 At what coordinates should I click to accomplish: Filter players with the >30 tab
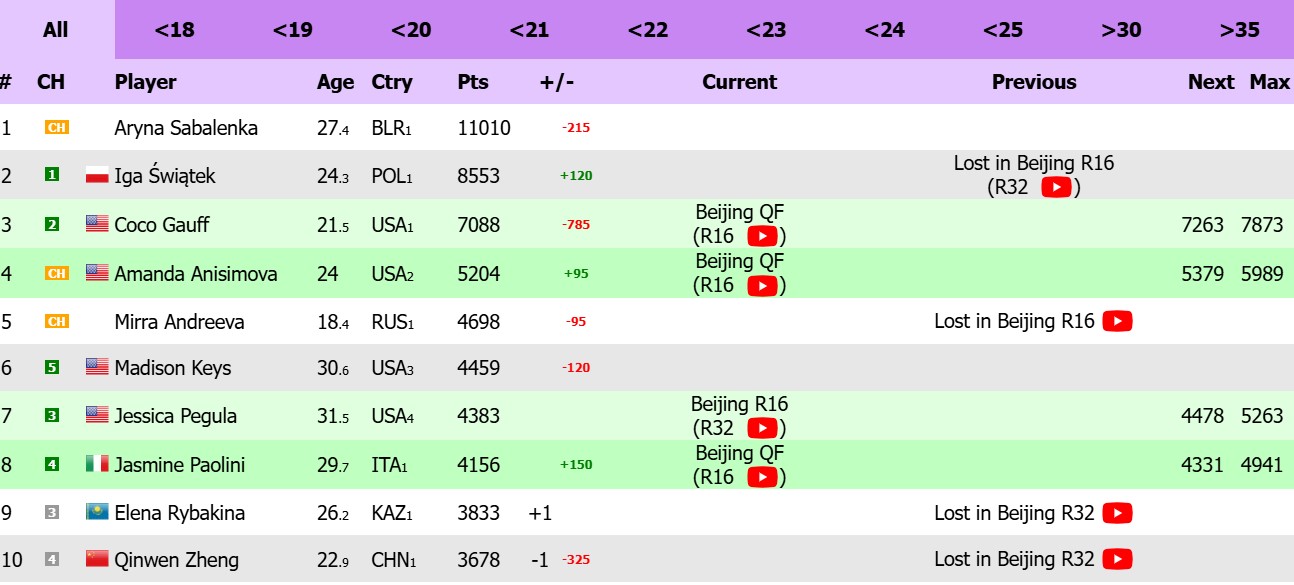(1121, 30)
